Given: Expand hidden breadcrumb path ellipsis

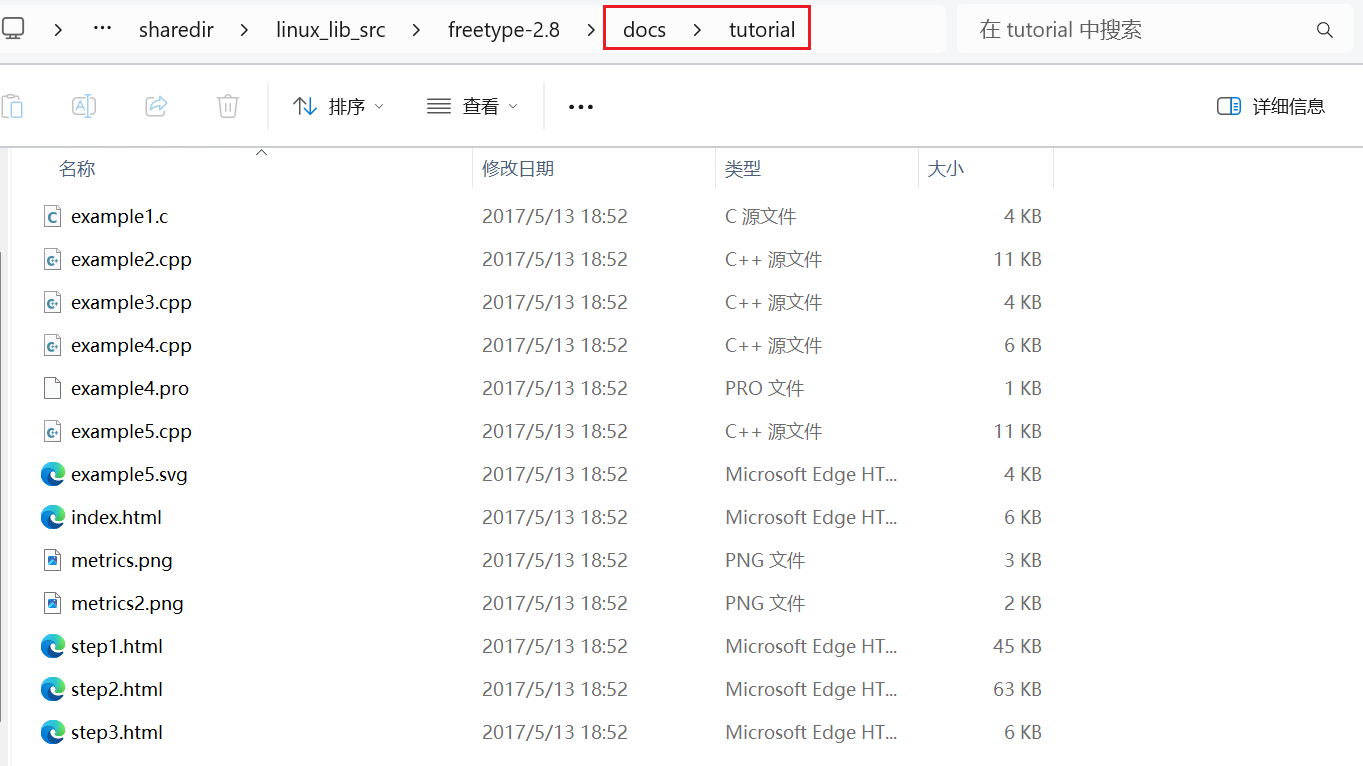Looking at the screenshot, I should pos(102,30).
